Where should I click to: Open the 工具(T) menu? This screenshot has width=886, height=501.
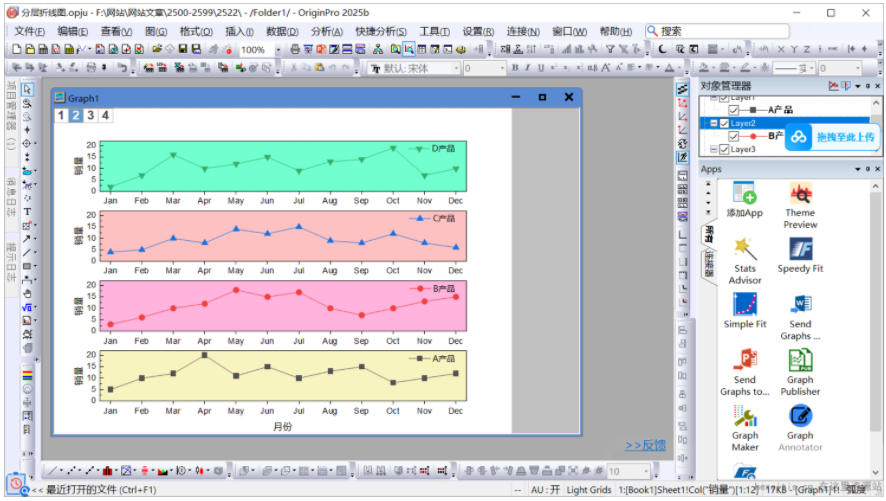pos(435,31)
